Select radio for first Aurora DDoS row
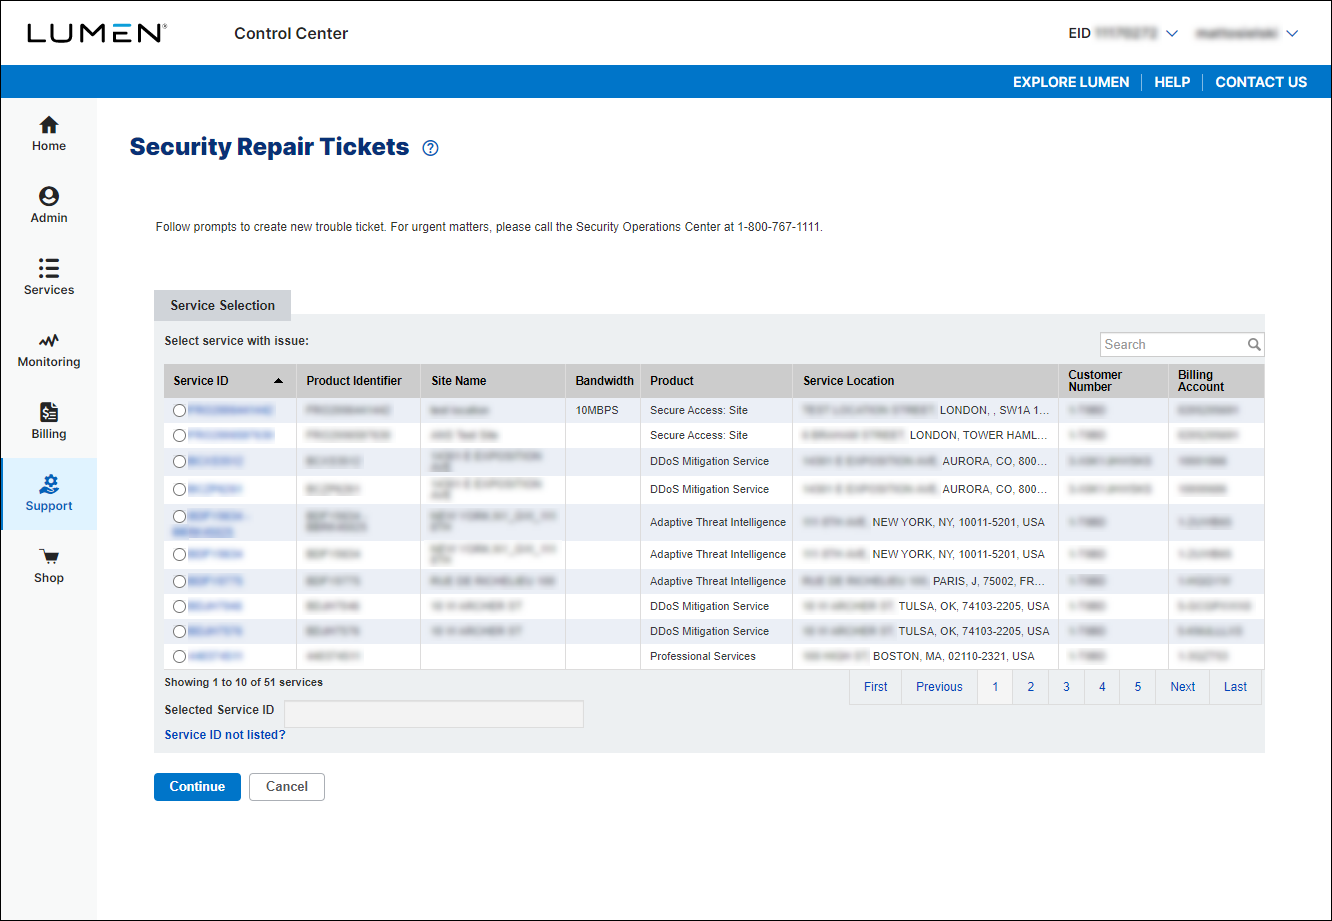1332x921 pixels. tap(179, 461)
